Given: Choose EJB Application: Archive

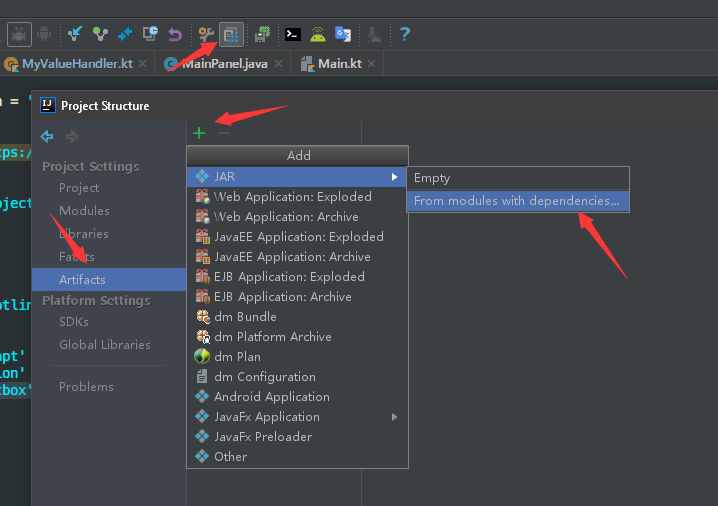Looking at the screenshot, I should (x=297, y=297).
